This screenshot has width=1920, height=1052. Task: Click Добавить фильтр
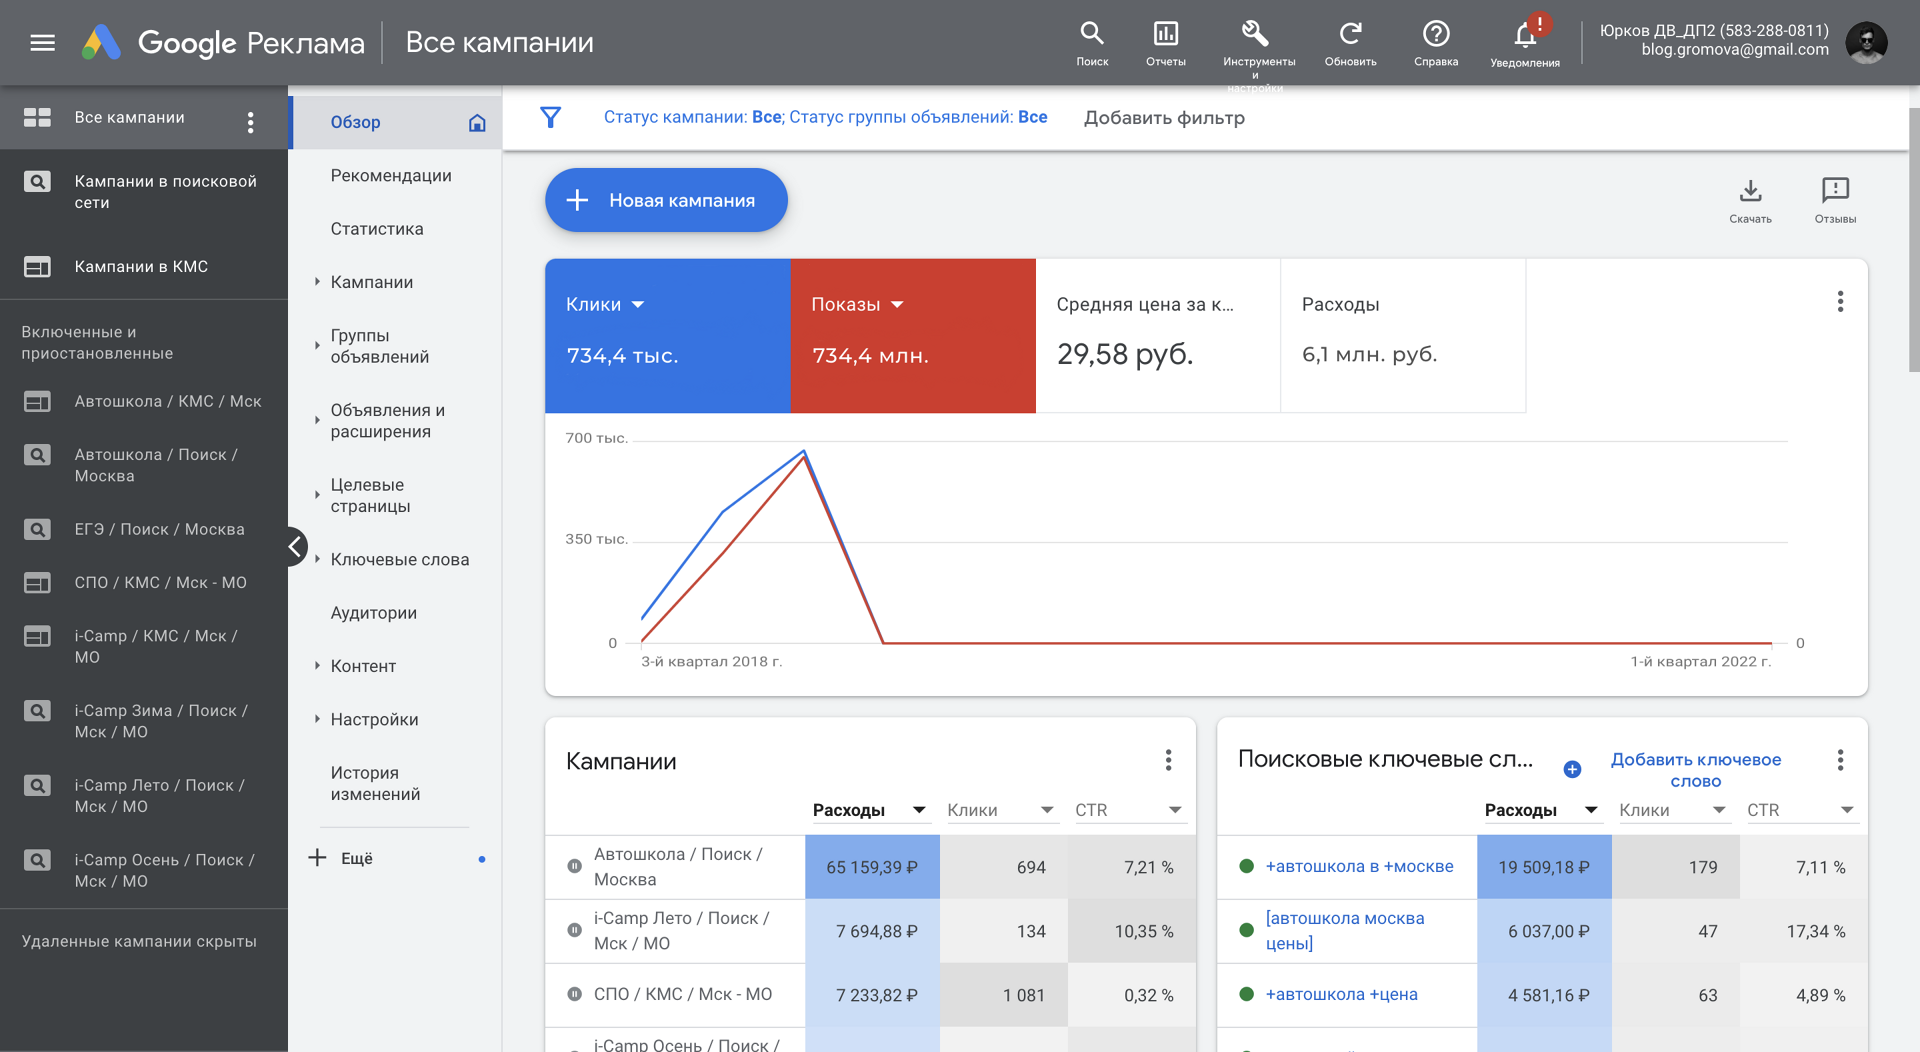(x=1164, y=117)
